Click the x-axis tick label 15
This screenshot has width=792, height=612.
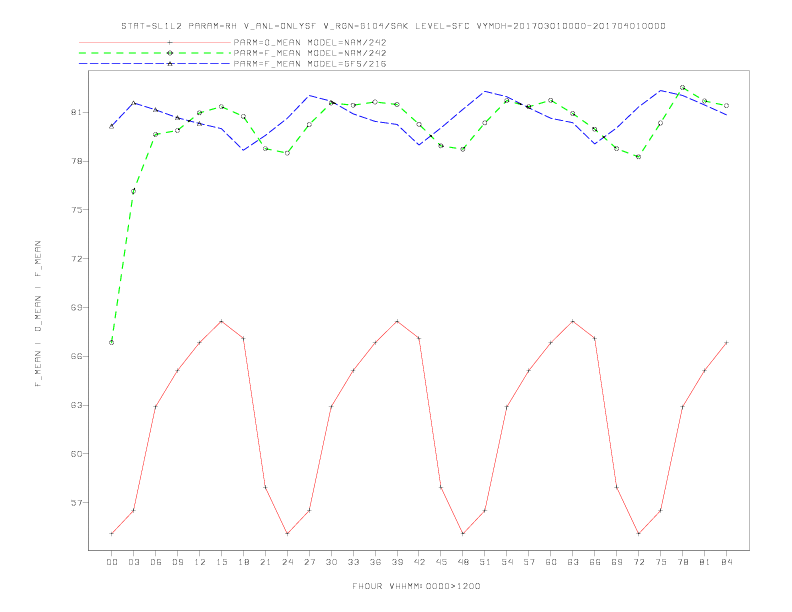coord(221,562)
